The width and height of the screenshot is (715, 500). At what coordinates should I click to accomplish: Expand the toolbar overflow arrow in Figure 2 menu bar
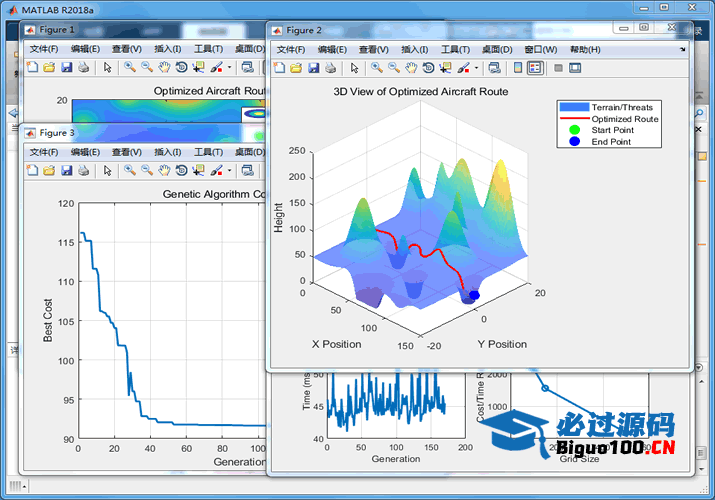coord(683,49)
